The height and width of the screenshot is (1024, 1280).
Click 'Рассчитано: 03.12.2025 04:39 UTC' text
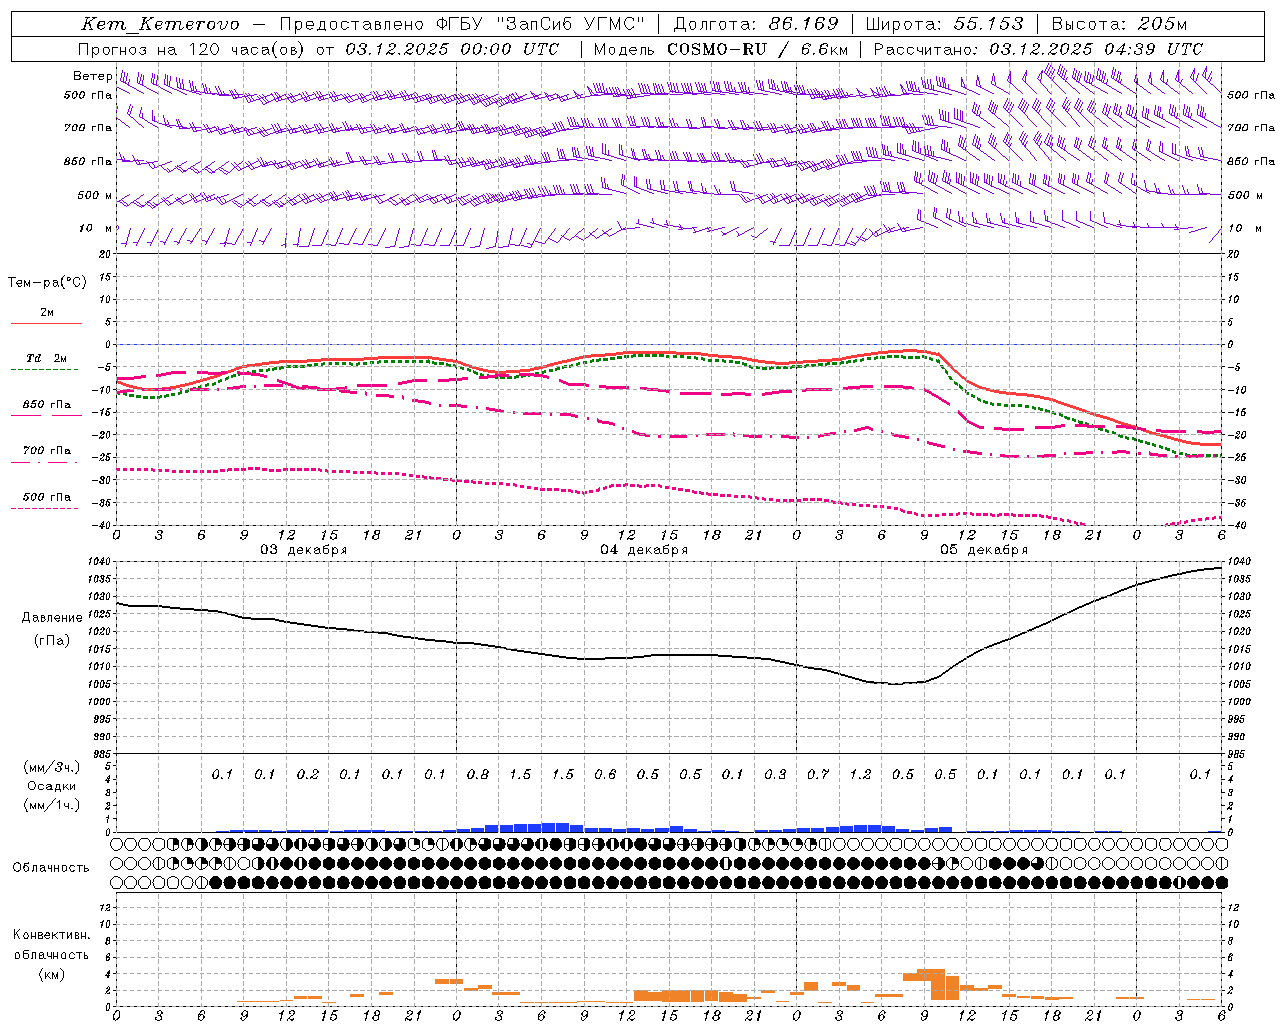[x=1038, y=49]
